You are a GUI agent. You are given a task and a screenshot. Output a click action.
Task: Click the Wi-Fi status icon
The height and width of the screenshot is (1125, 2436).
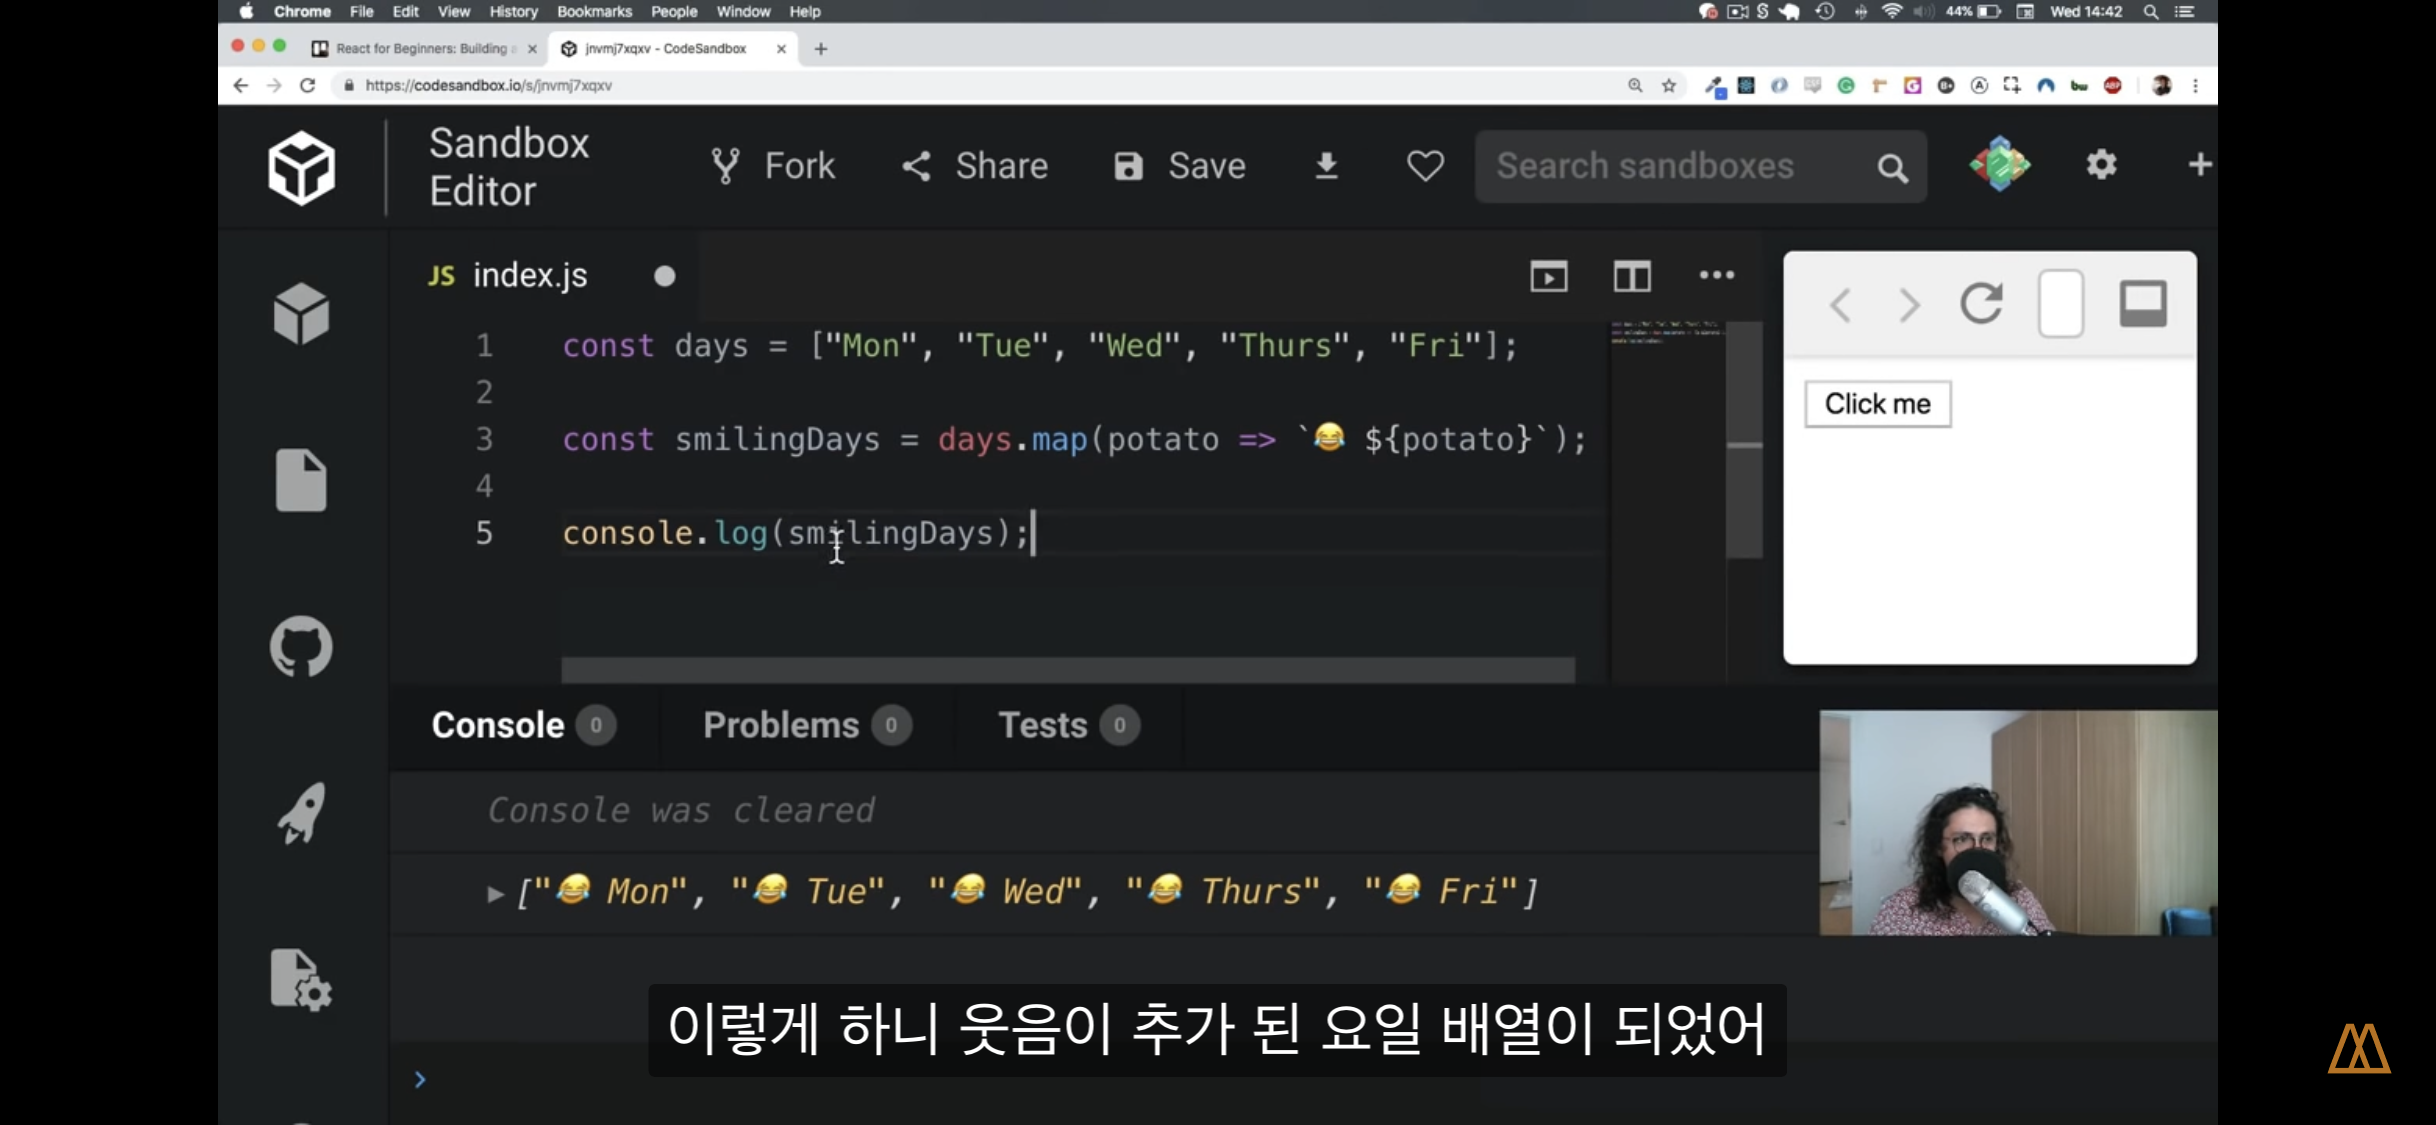1891,11
